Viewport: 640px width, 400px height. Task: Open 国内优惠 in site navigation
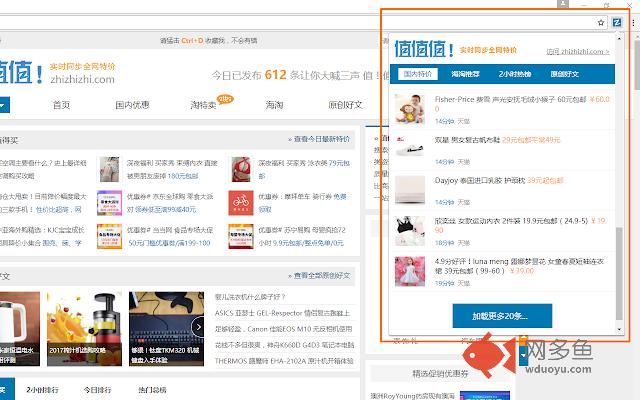point(132,105)
